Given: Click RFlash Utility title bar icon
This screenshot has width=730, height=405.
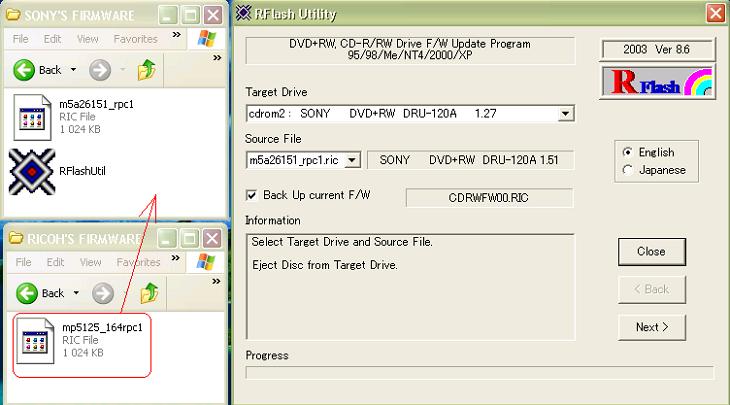Looking at the screenshot, I should tap(243, 13).
